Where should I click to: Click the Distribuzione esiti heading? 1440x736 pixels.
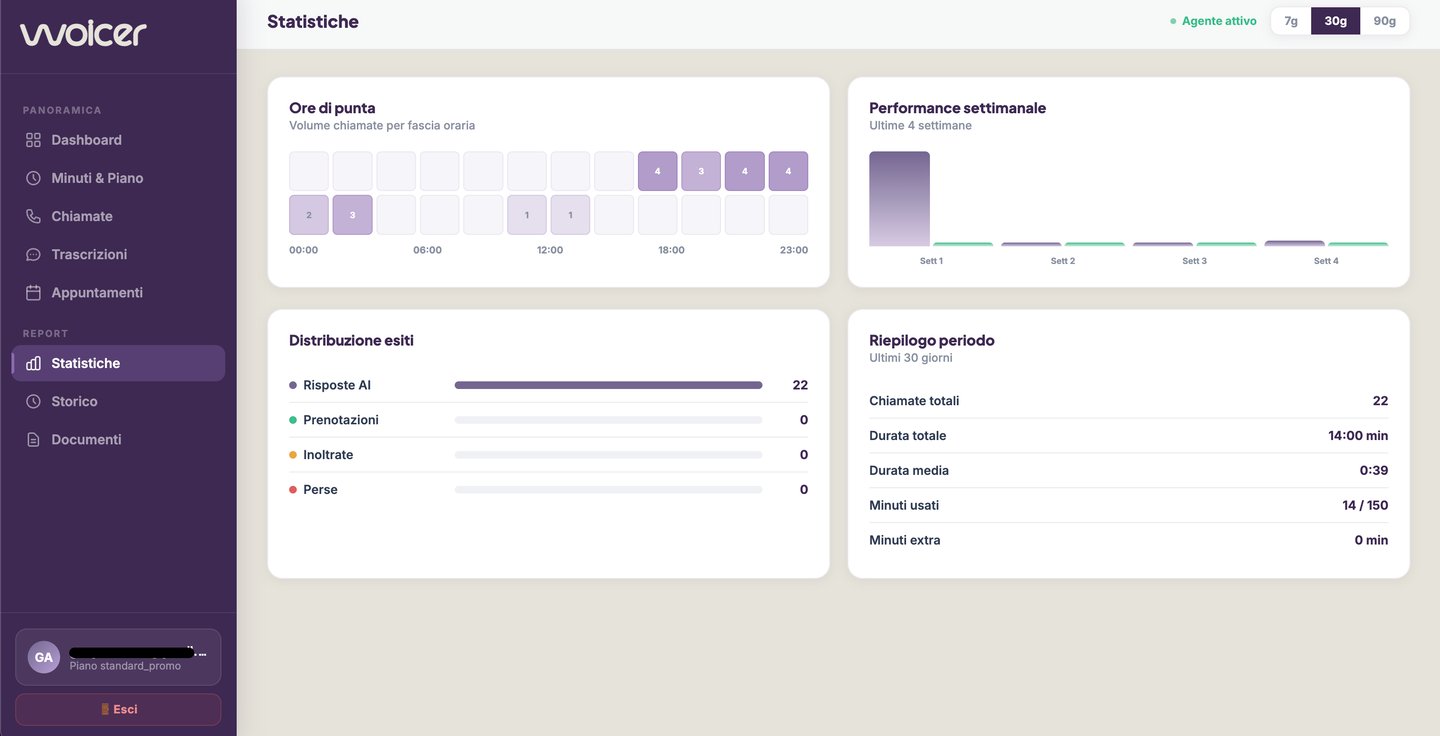(x=351, y=340)
